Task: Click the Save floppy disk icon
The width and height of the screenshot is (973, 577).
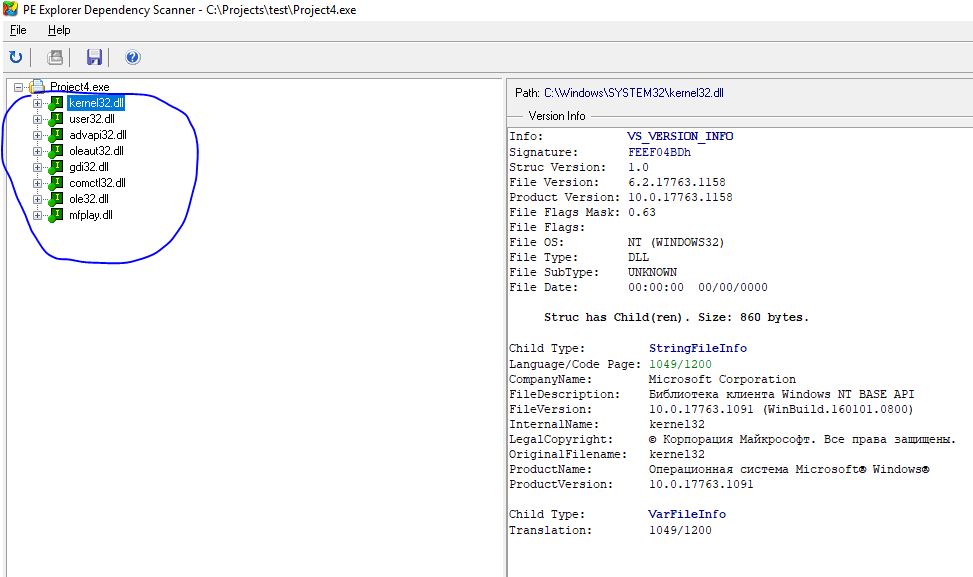Action: [x=95, y=58]
